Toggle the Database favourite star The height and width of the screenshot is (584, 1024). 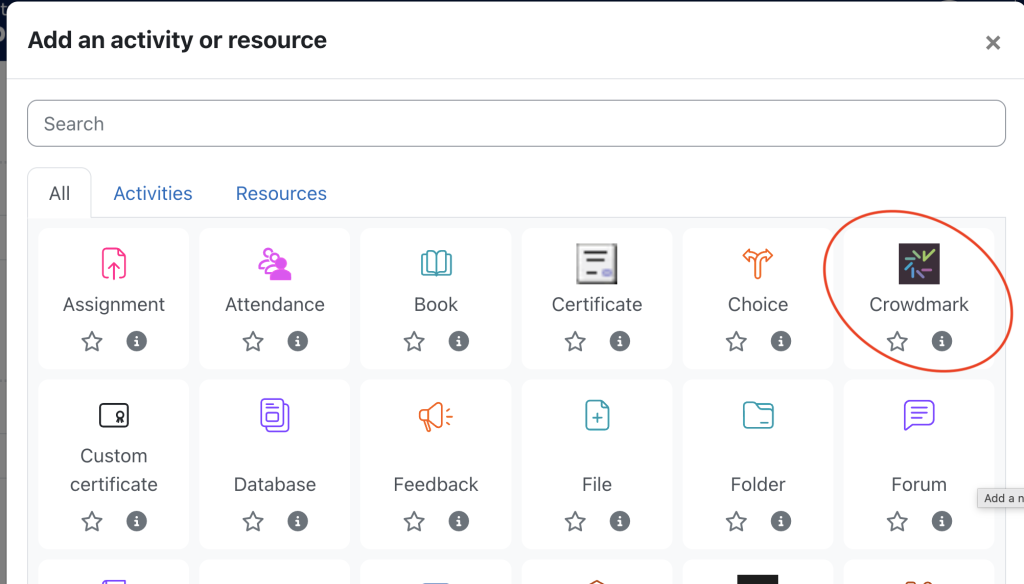coord(253,521)
